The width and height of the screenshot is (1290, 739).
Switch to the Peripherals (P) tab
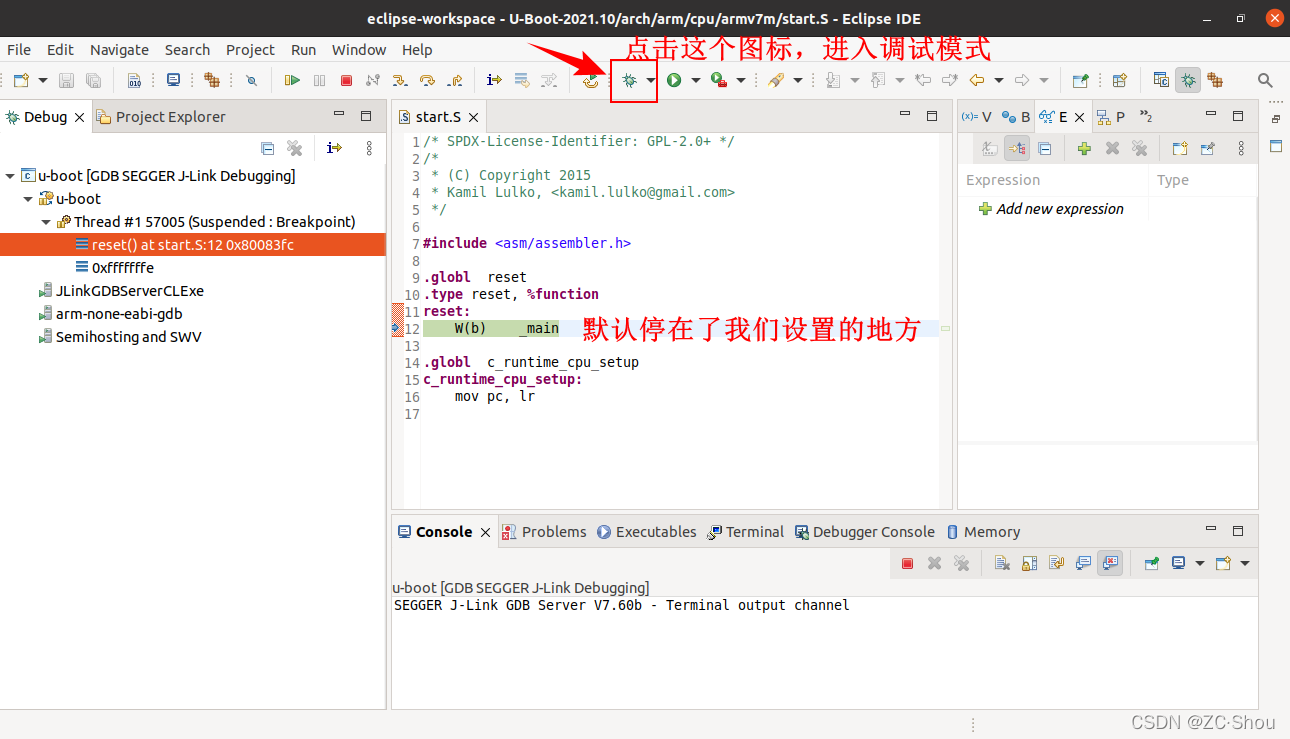pos(1110,117)
